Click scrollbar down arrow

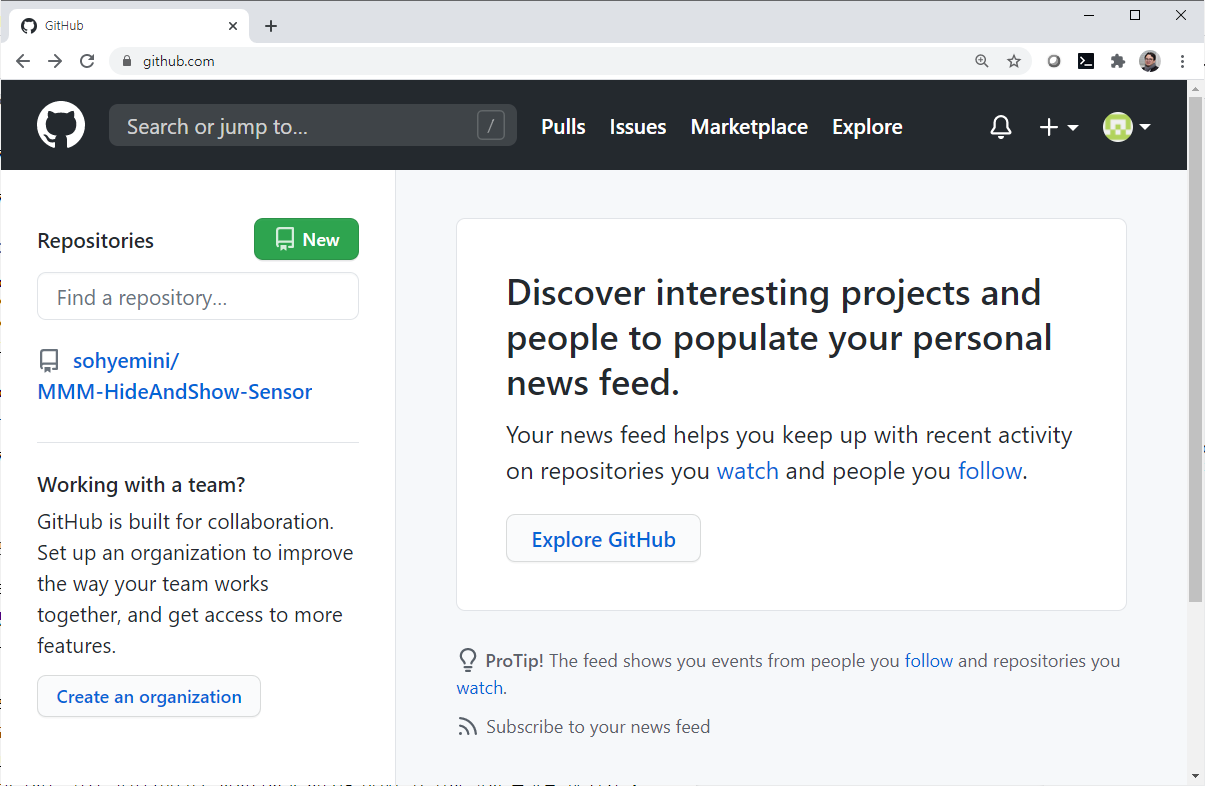(1196, 775)
